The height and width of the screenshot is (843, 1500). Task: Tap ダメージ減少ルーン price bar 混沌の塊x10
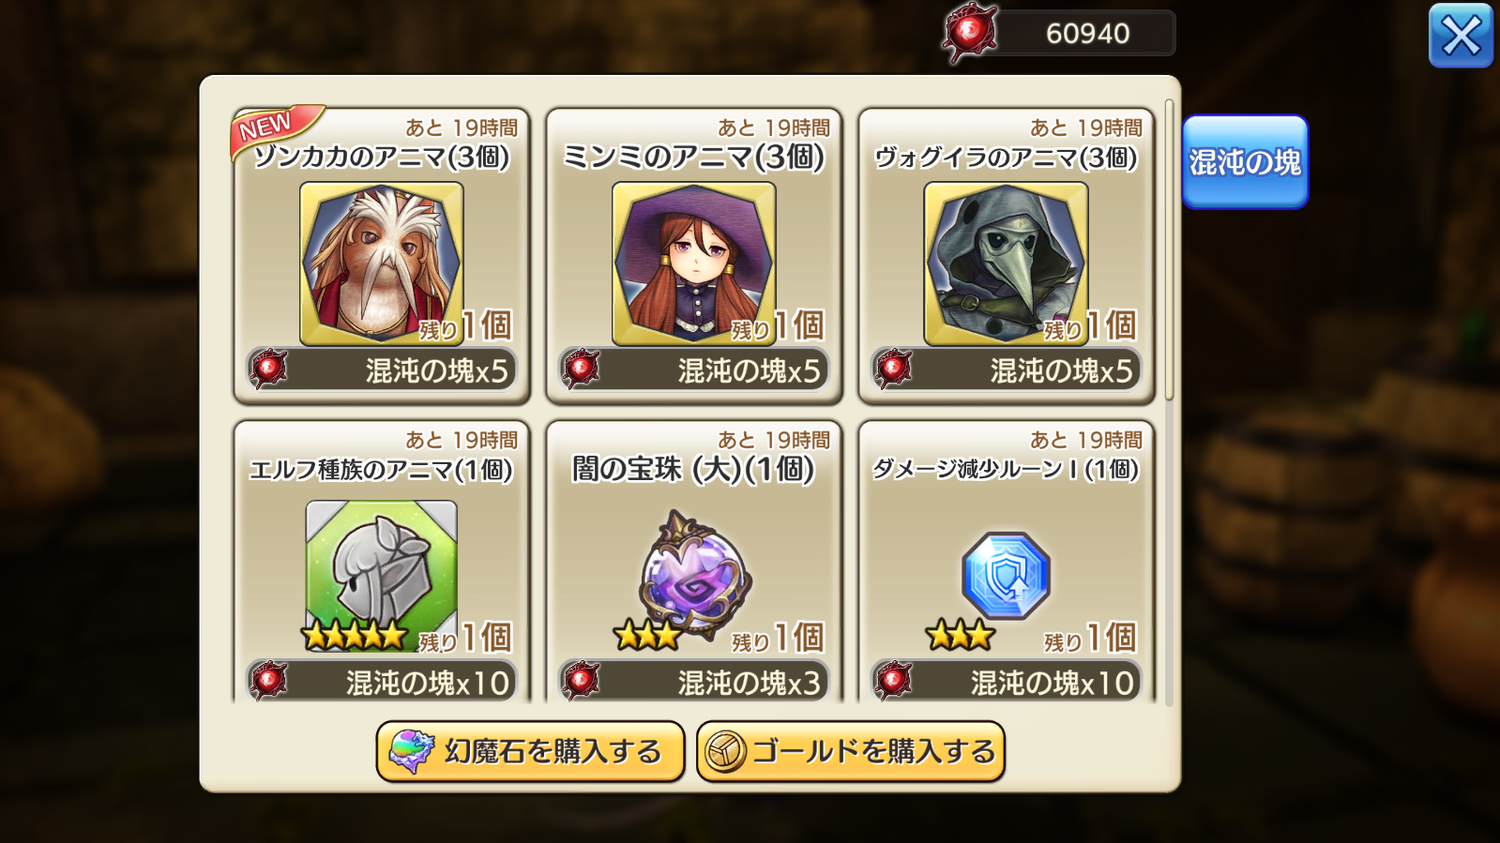(x=1005, y=681)
